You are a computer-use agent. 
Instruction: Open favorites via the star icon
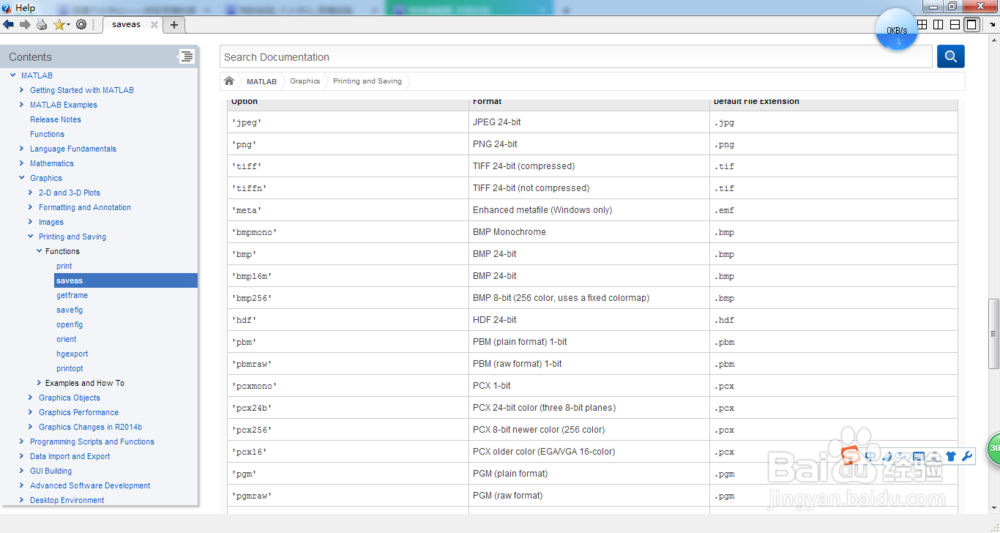59,24
